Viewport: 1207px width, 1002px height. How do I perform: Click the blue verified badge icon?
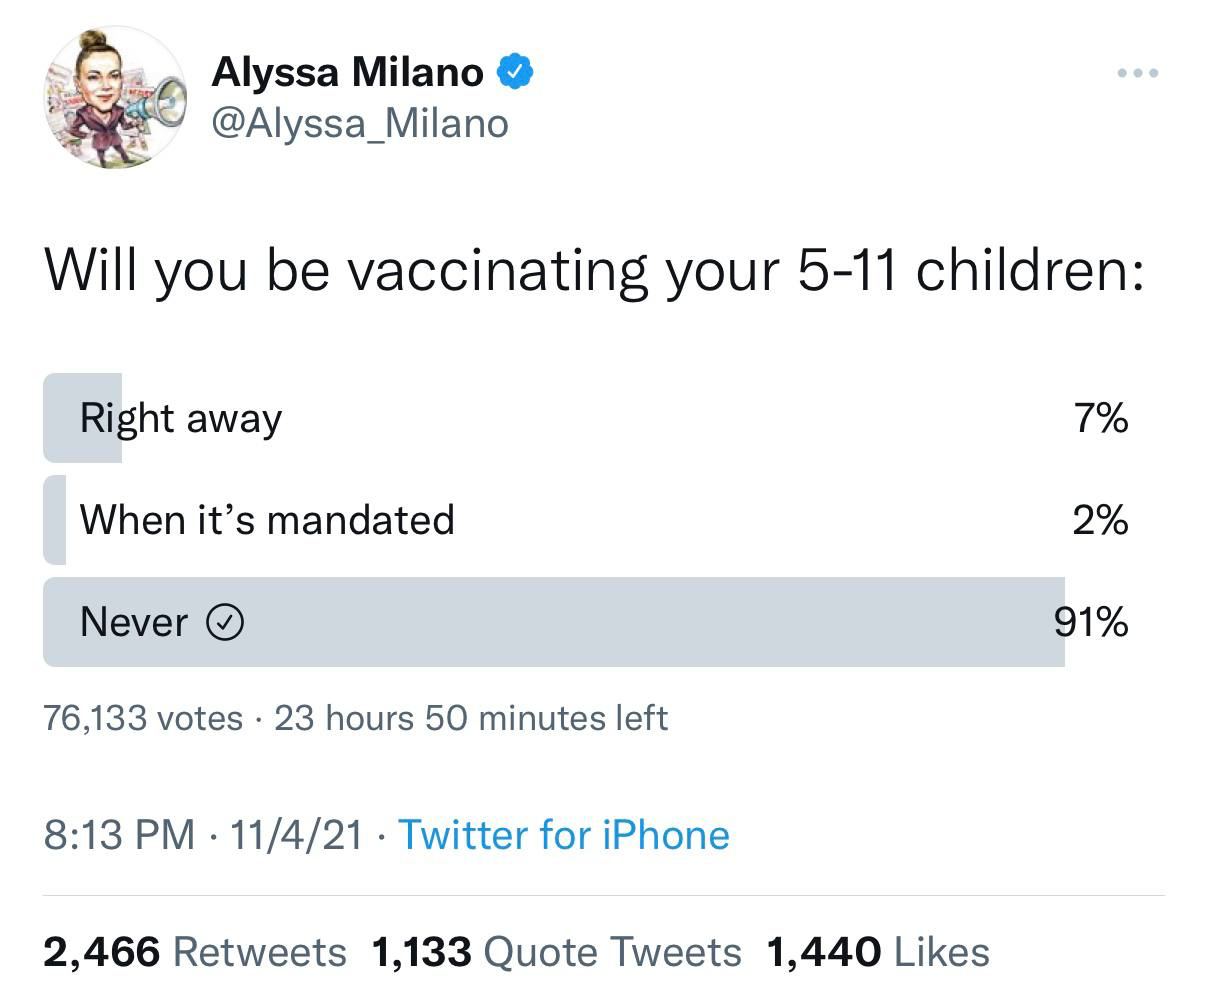(x=514, y=72)
